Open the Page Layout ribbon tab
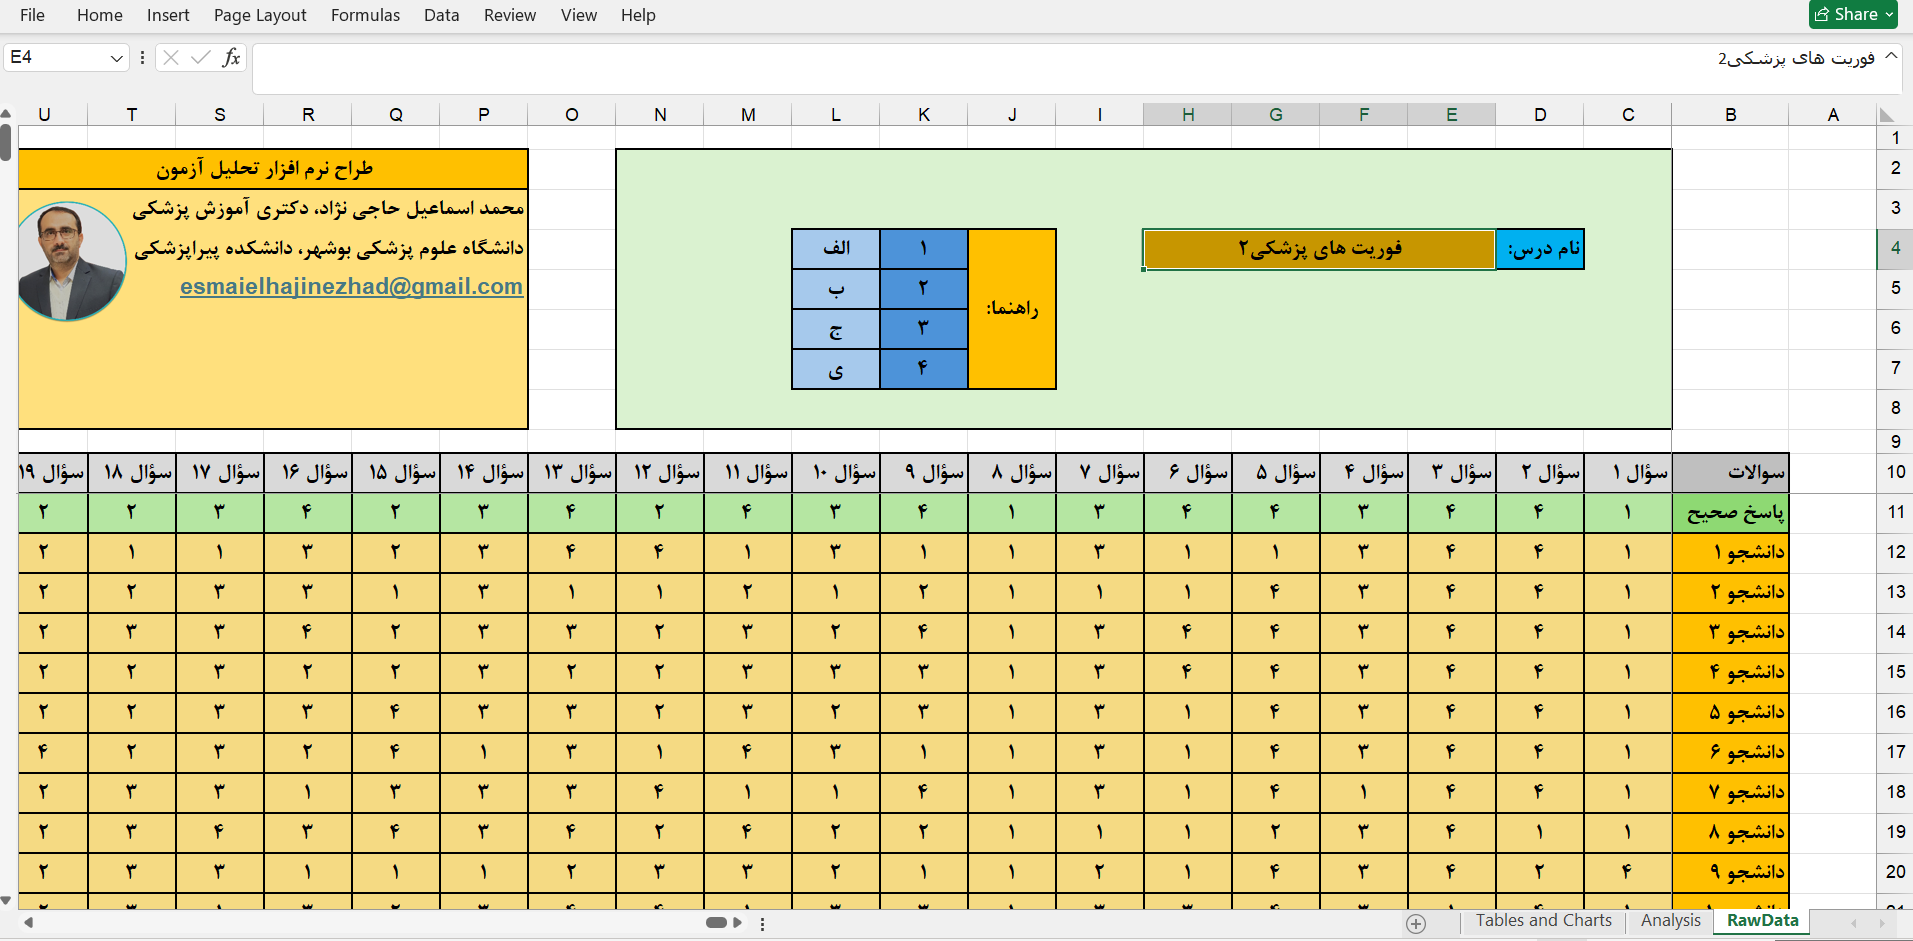1913x941 pixels. [260, 15]
